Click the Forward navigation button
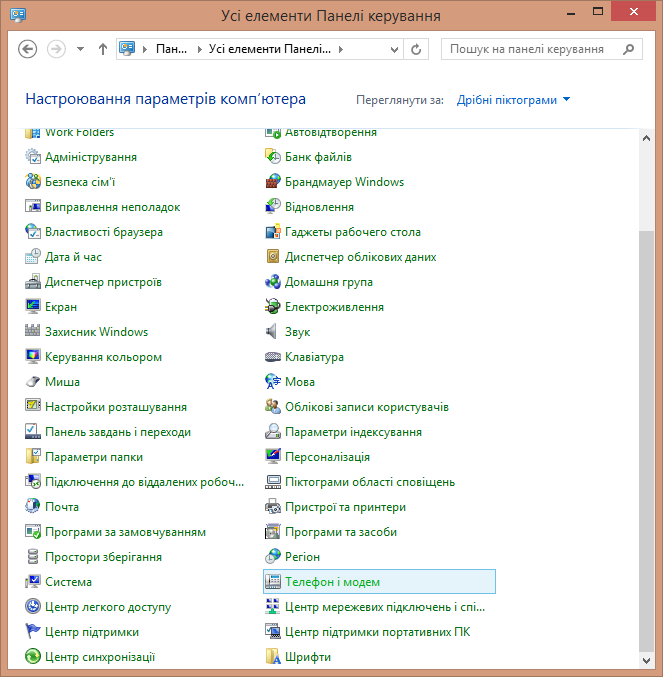This screenshot has width=663, height=677. point(56,49)
